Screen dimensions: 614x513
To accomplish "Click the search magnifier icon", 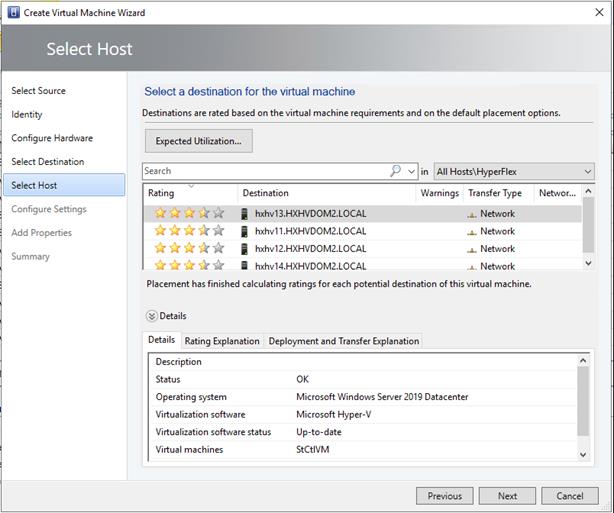I will point(396,171).
